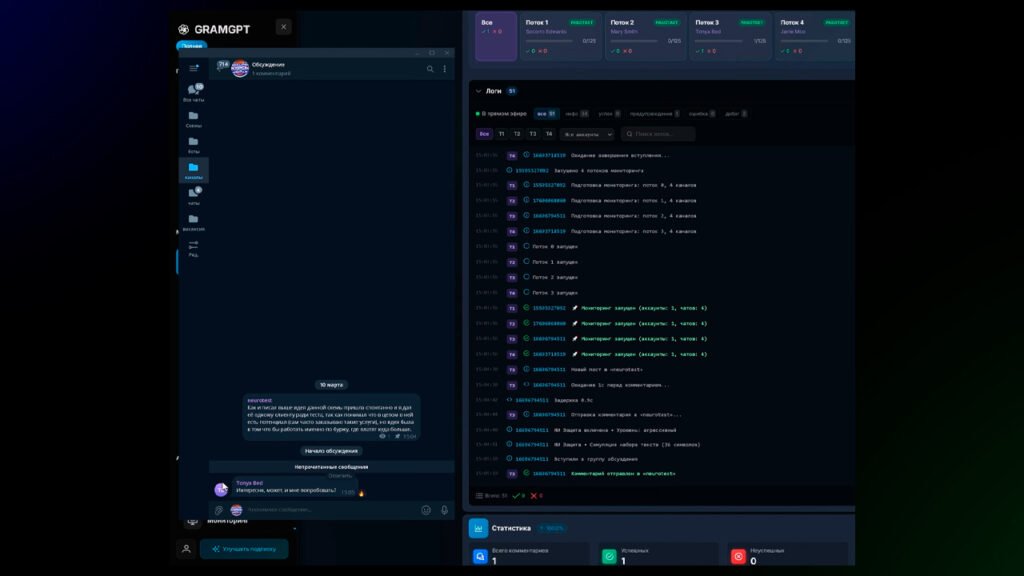Click the log search field
Image resolution: width=1024 pixels, height=576 pixels.
(658, 134)
